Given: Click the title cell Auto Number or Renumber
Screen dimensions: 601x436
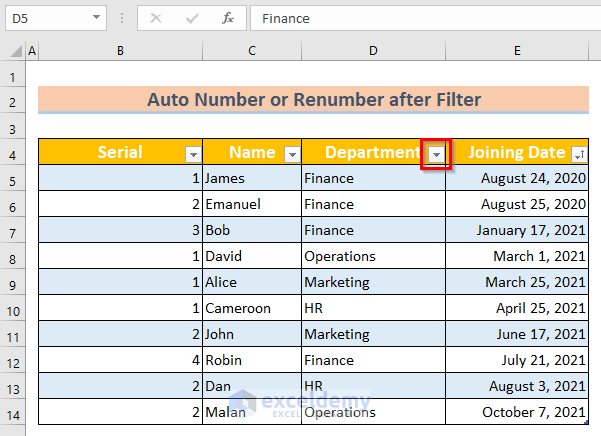Looking at the screenshot, I should (314, 100).
